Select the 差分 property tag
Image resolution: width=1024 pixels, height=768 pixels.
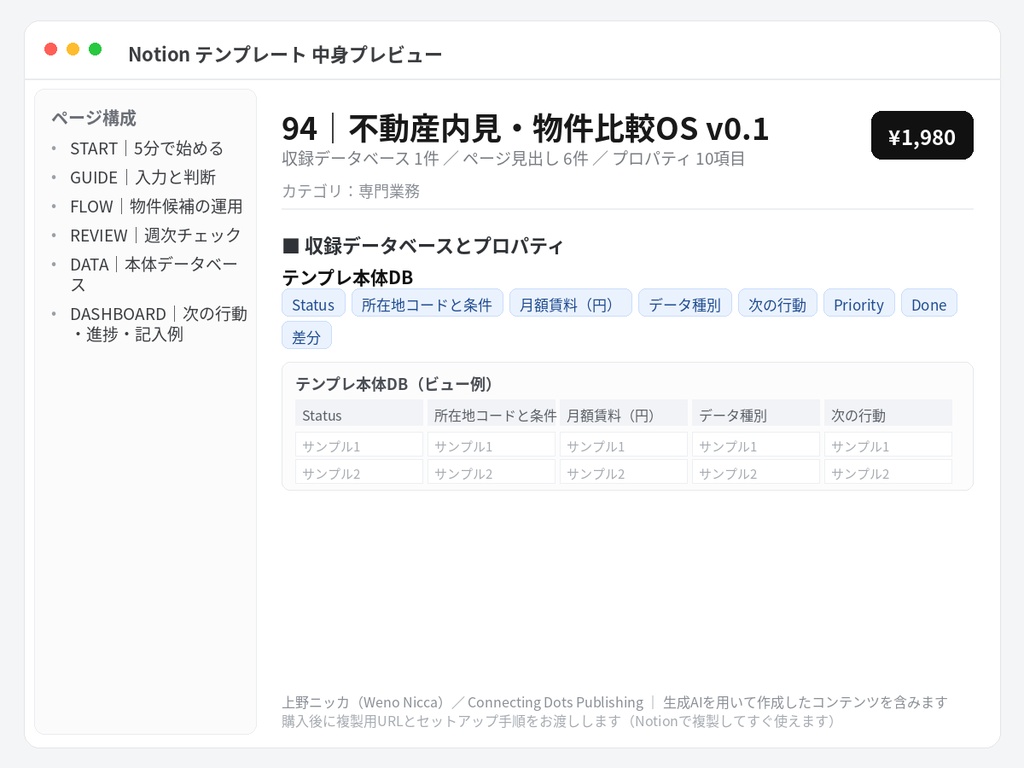(x=306, y=337)
